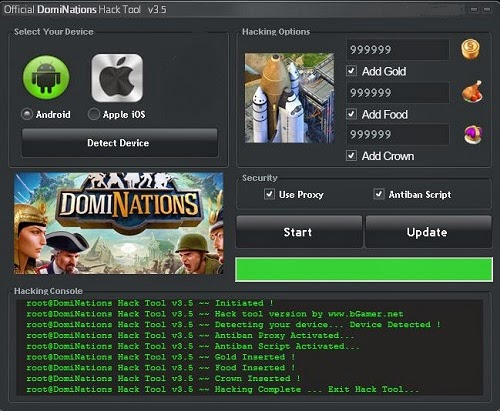The width and height of the screenshot is (500, 411).
Task: Minimize the window via title bar button
Action: 474,9
